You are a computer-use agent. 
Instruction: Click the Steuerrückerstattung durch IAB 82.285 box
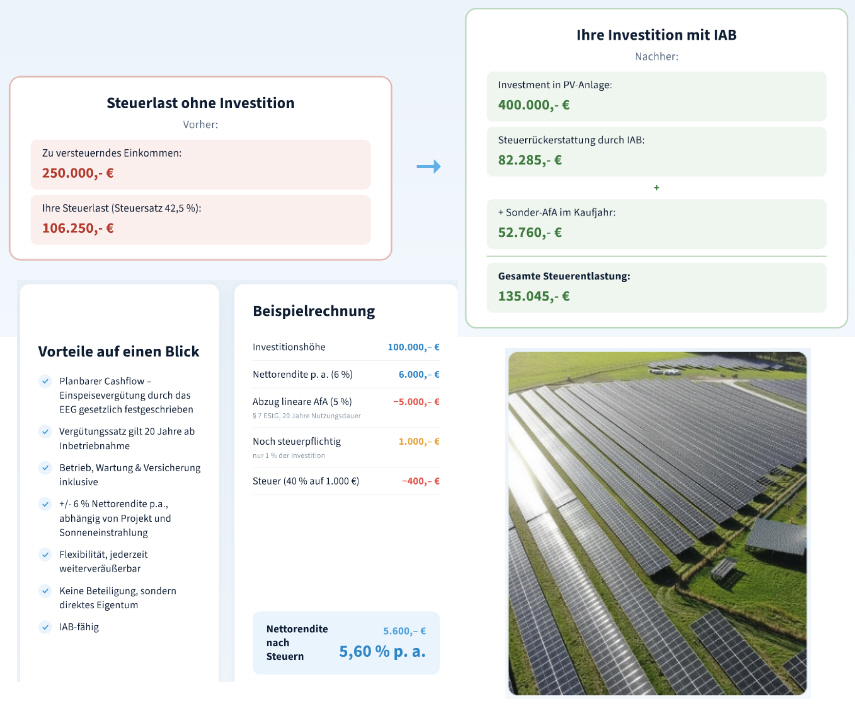coord(657,152)
